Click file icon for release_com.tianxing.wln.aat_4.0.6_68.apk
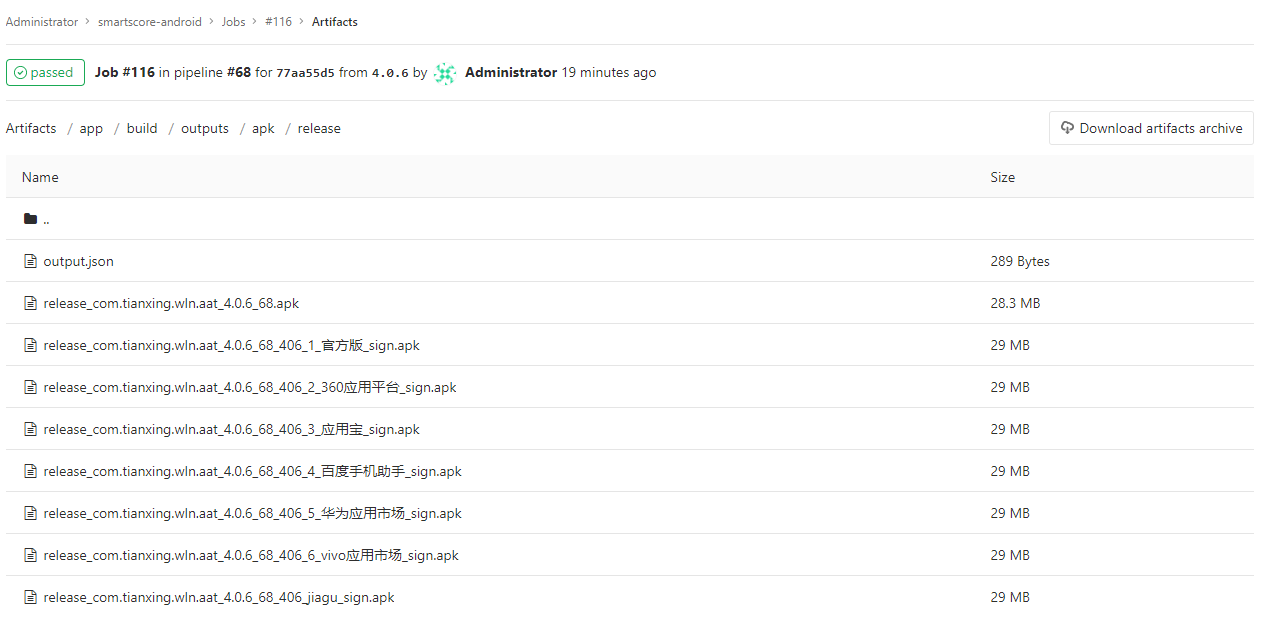 tap(30, 303)
